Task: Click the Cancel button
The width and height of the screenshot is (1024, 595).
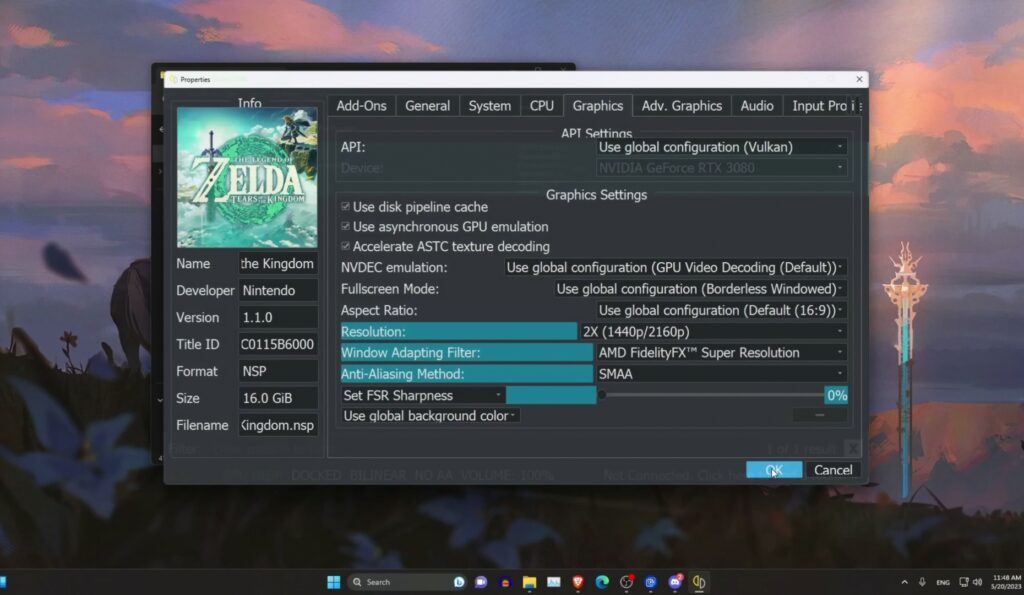Action: pos(833,470)
